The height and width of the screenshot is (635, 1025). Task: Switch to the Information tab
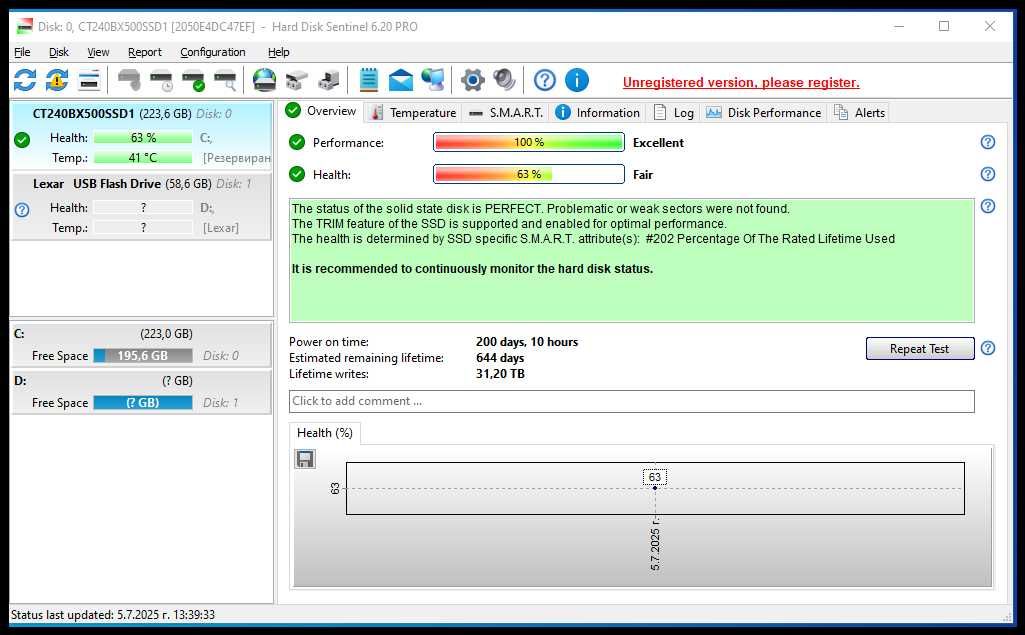[x=597, y=112]
